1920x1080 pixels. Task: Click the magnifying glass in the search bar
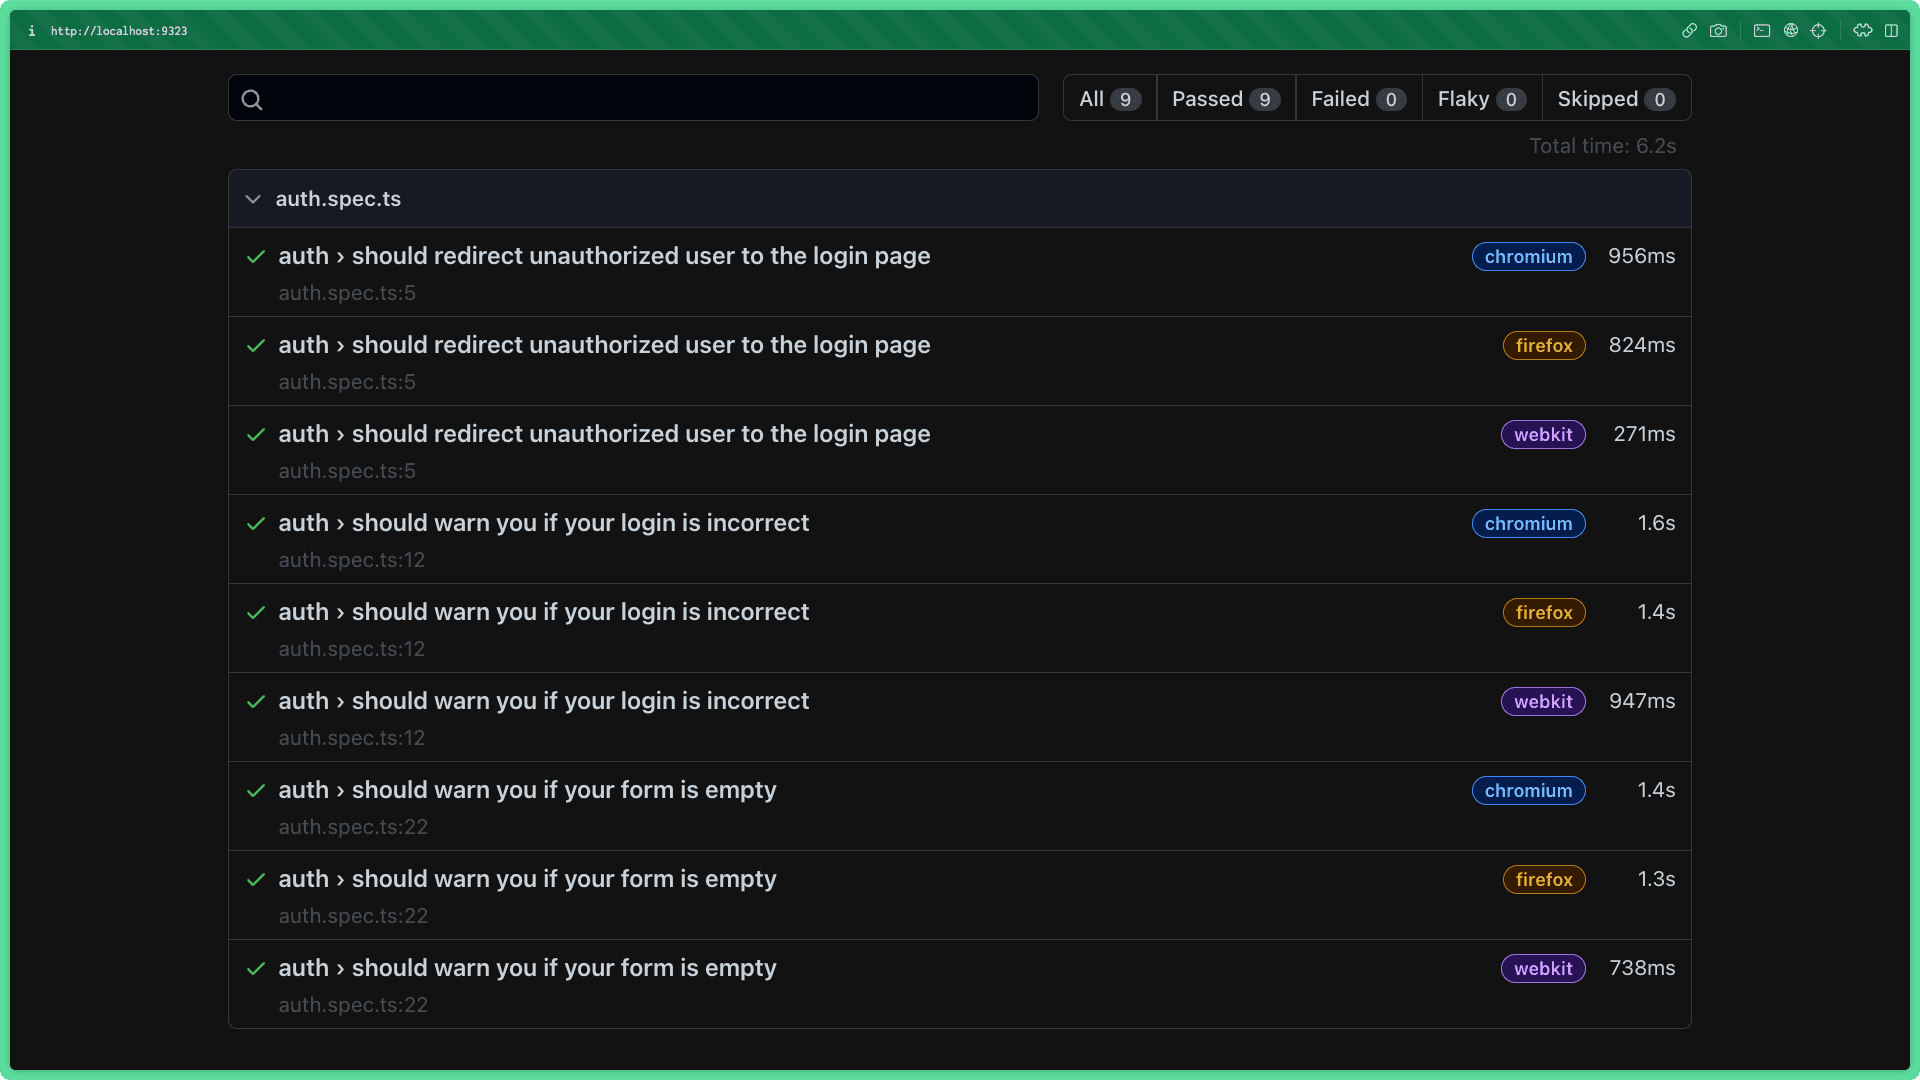(252, 99)
